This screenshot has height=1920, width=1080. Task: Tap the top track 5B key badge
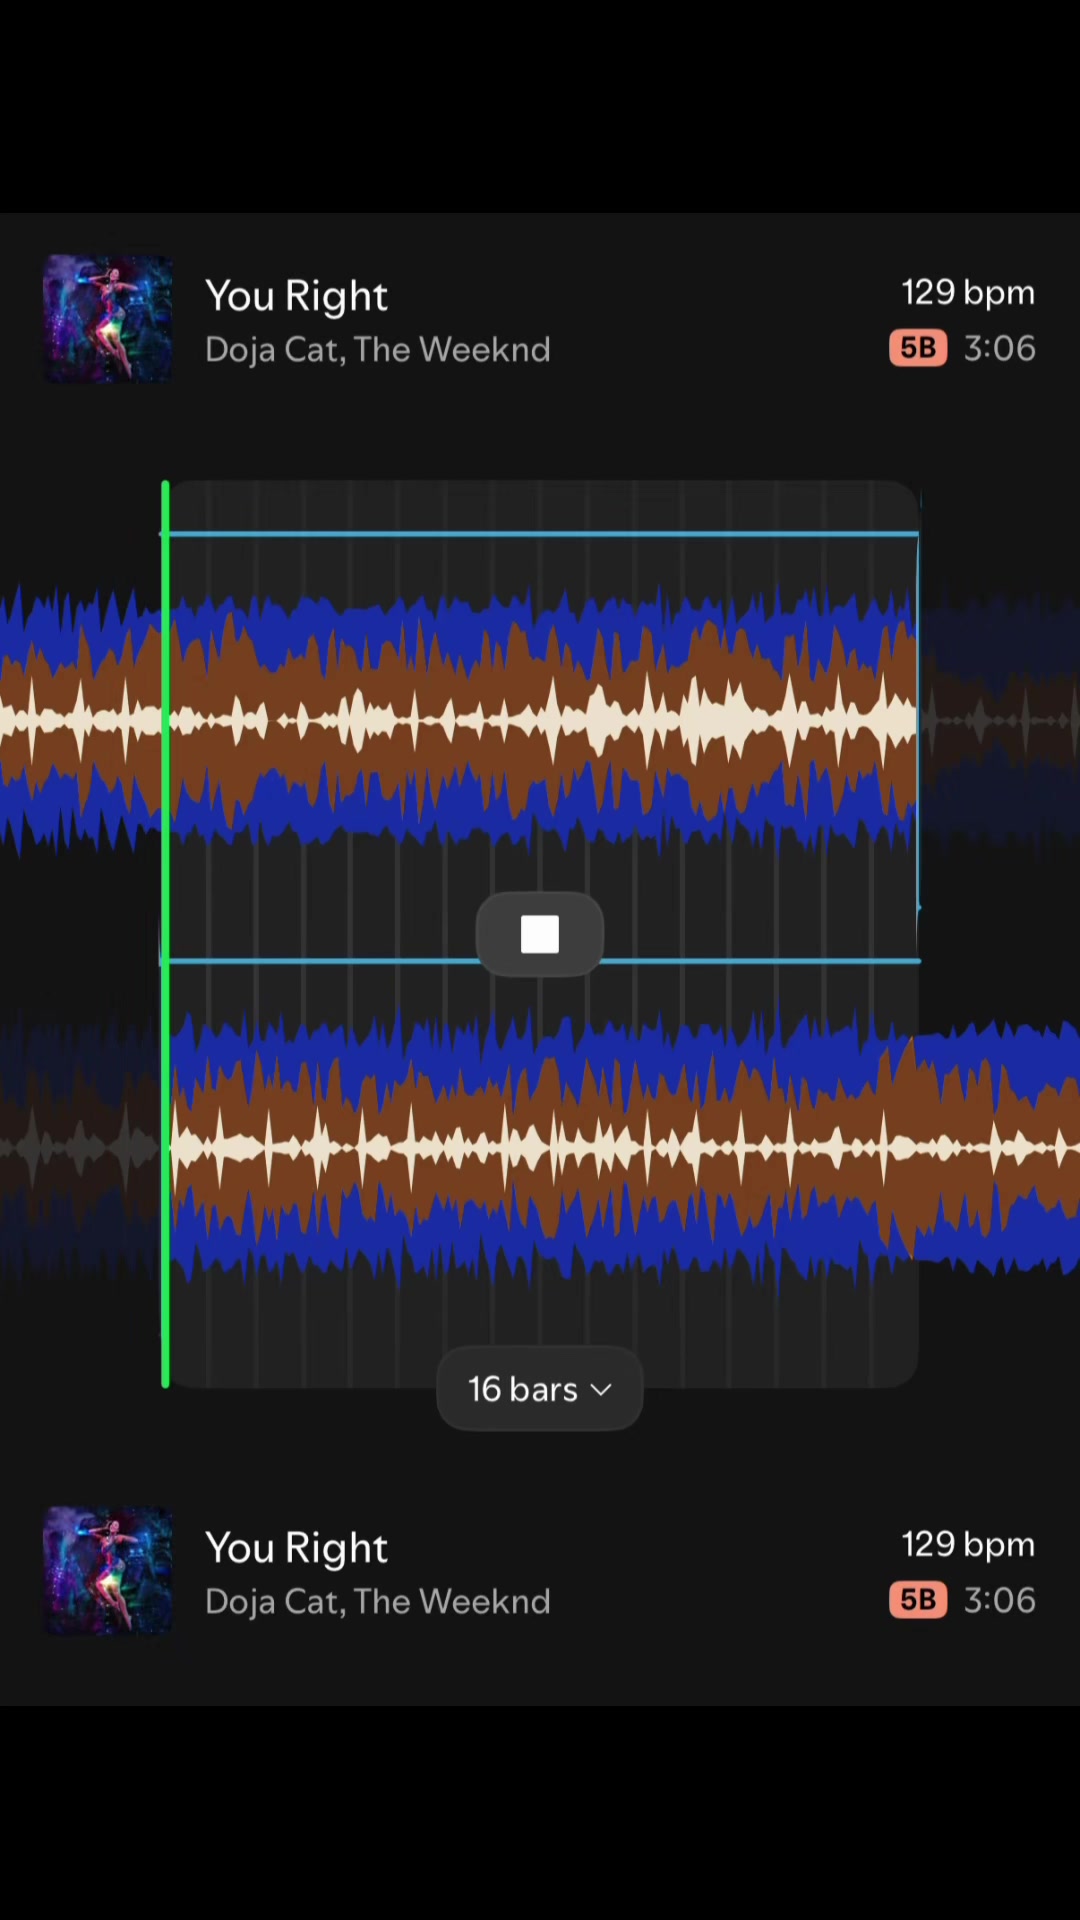(x=918, y=348)
